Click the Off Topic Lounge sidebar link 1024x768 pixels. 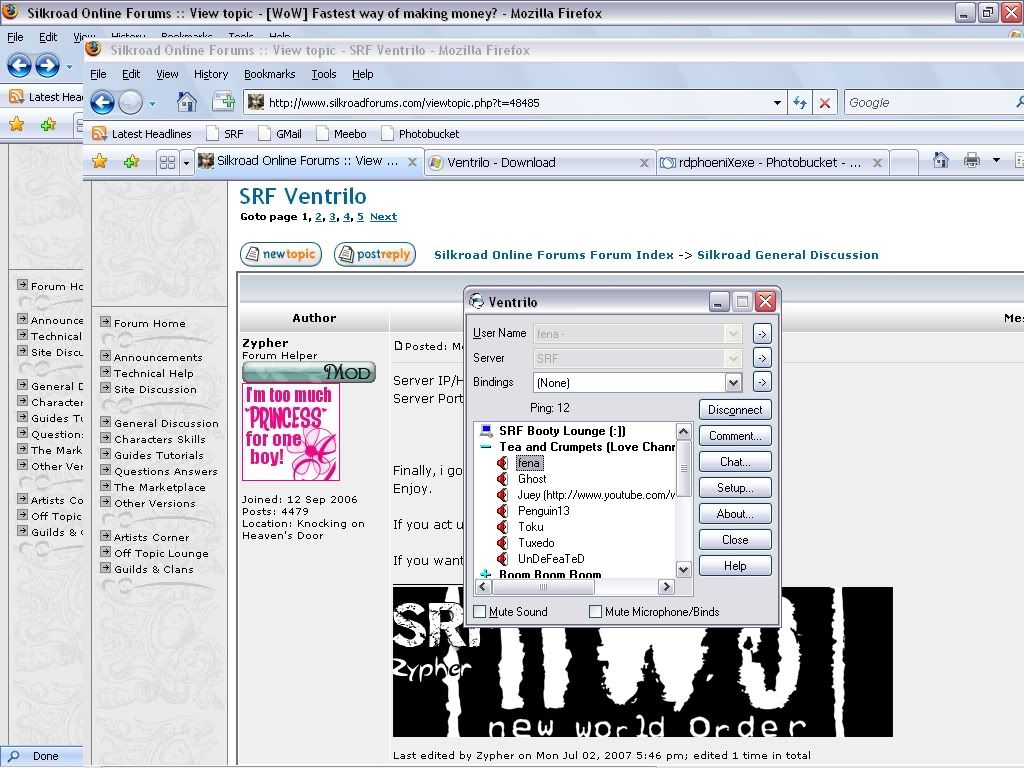pos(161,553)
